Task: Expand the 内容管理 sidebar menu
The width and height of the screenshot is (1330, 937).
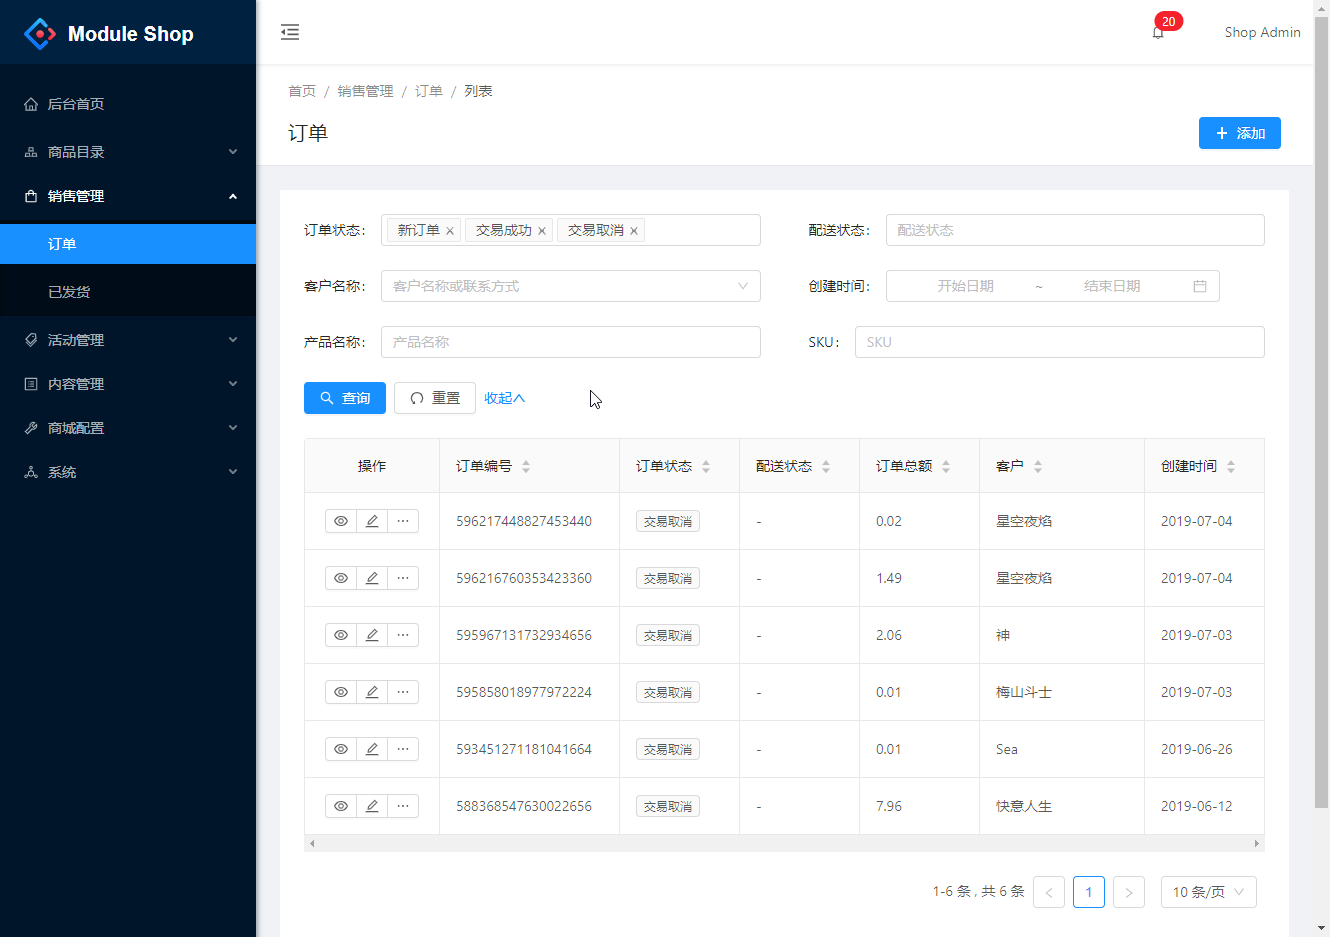Action: 128,384
